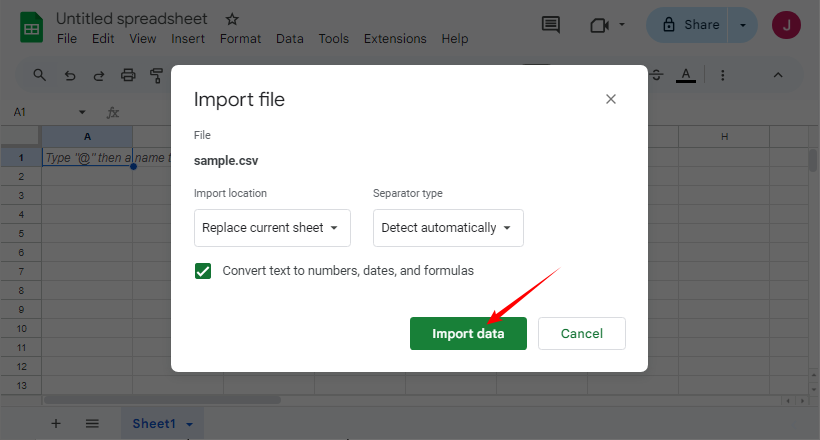Viewport: 820px width, 440px height.
Task: Click the horizontal scrollbar
Action: 162,400
